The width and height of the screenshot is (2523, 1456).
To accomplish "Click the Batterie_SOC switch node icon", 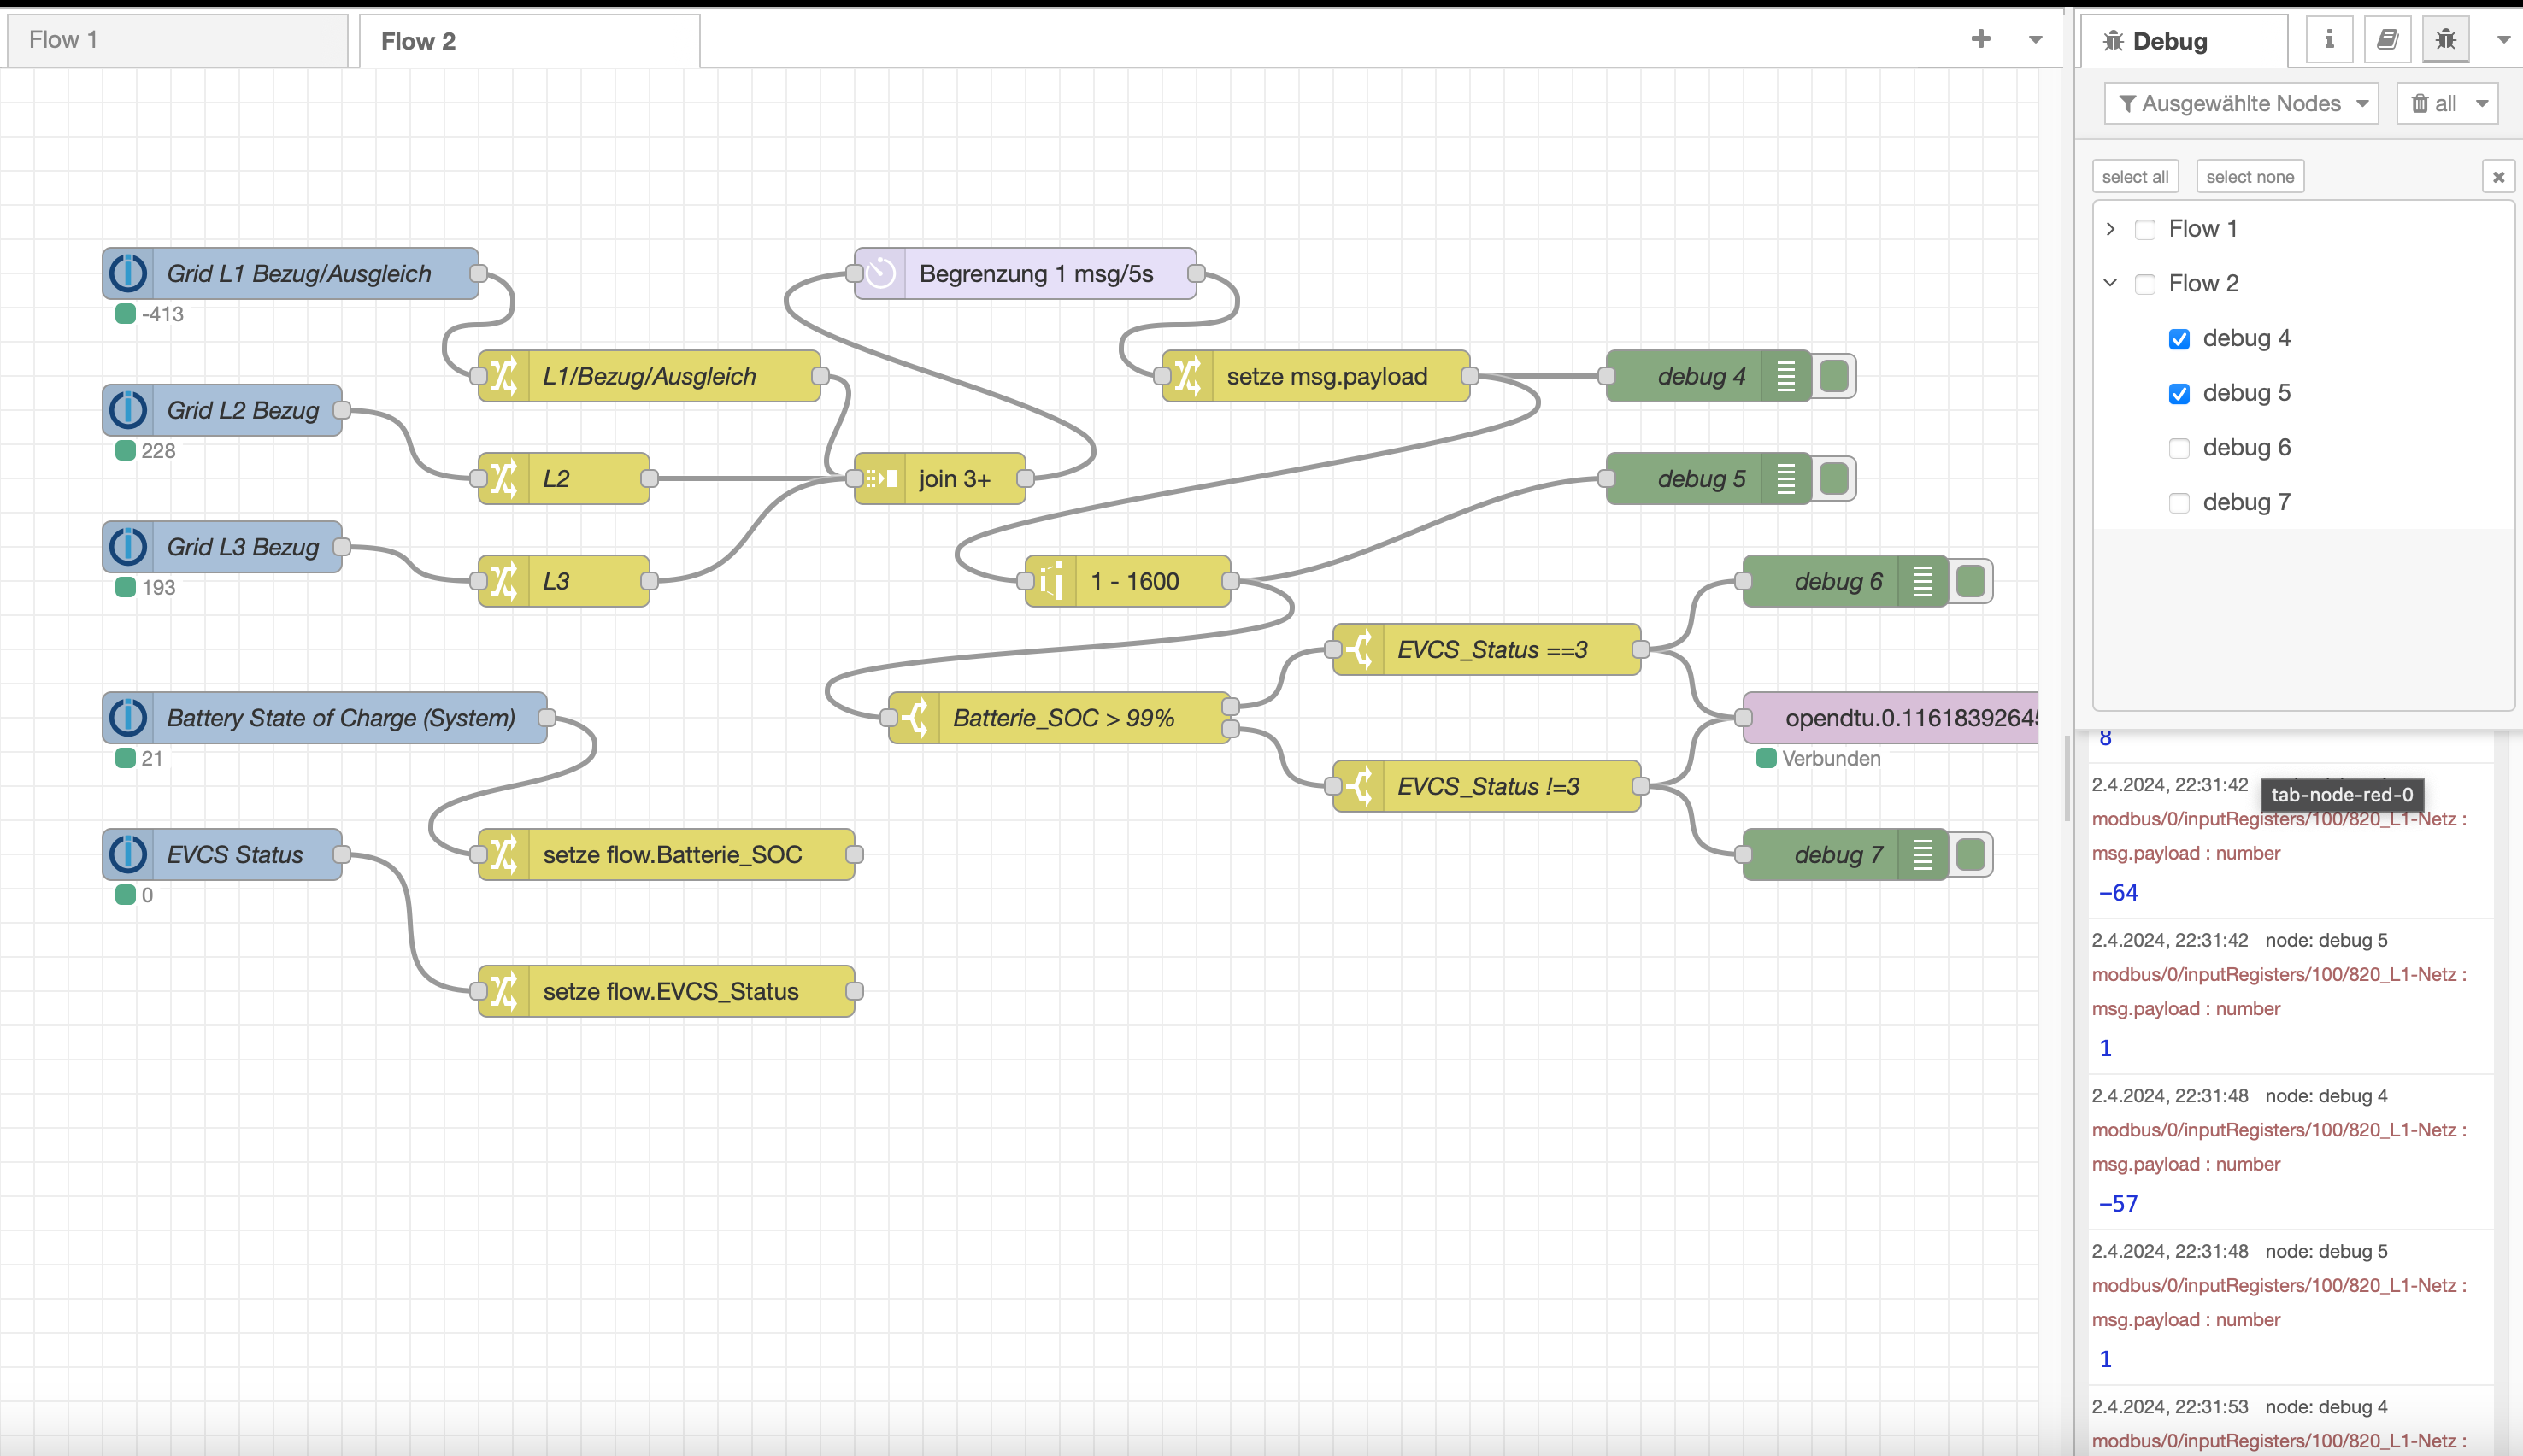I will pyautogui.click(x=915, y=718).
